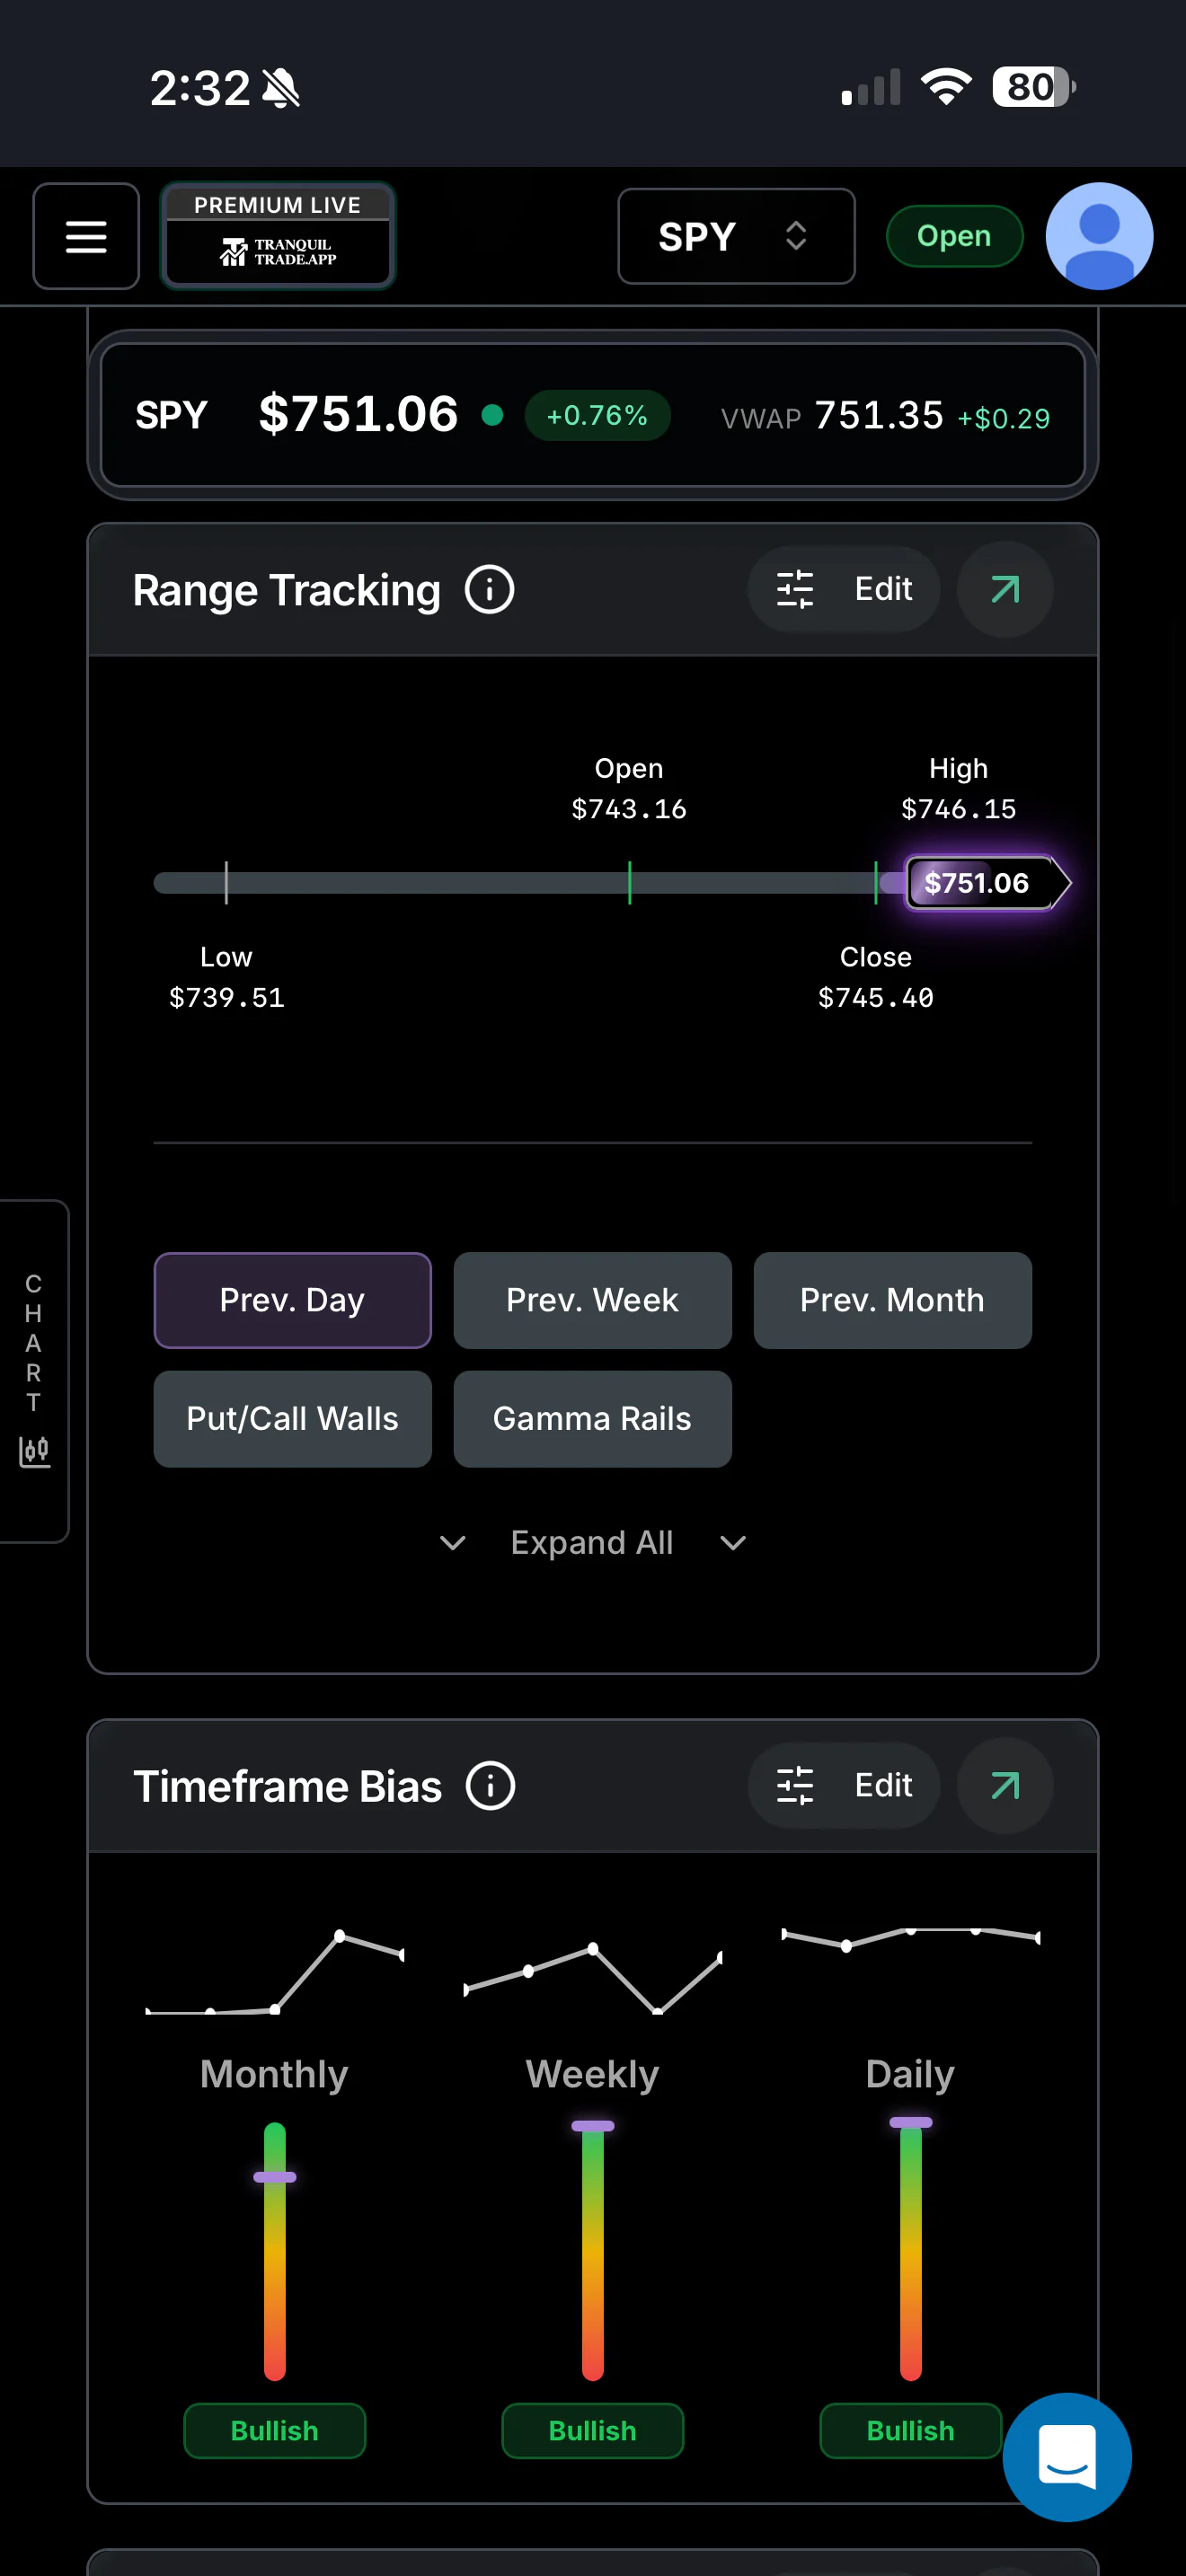
Task: Select the Put/Call Walls tab
Action: pyautogui.click(x=293, y=1419)
